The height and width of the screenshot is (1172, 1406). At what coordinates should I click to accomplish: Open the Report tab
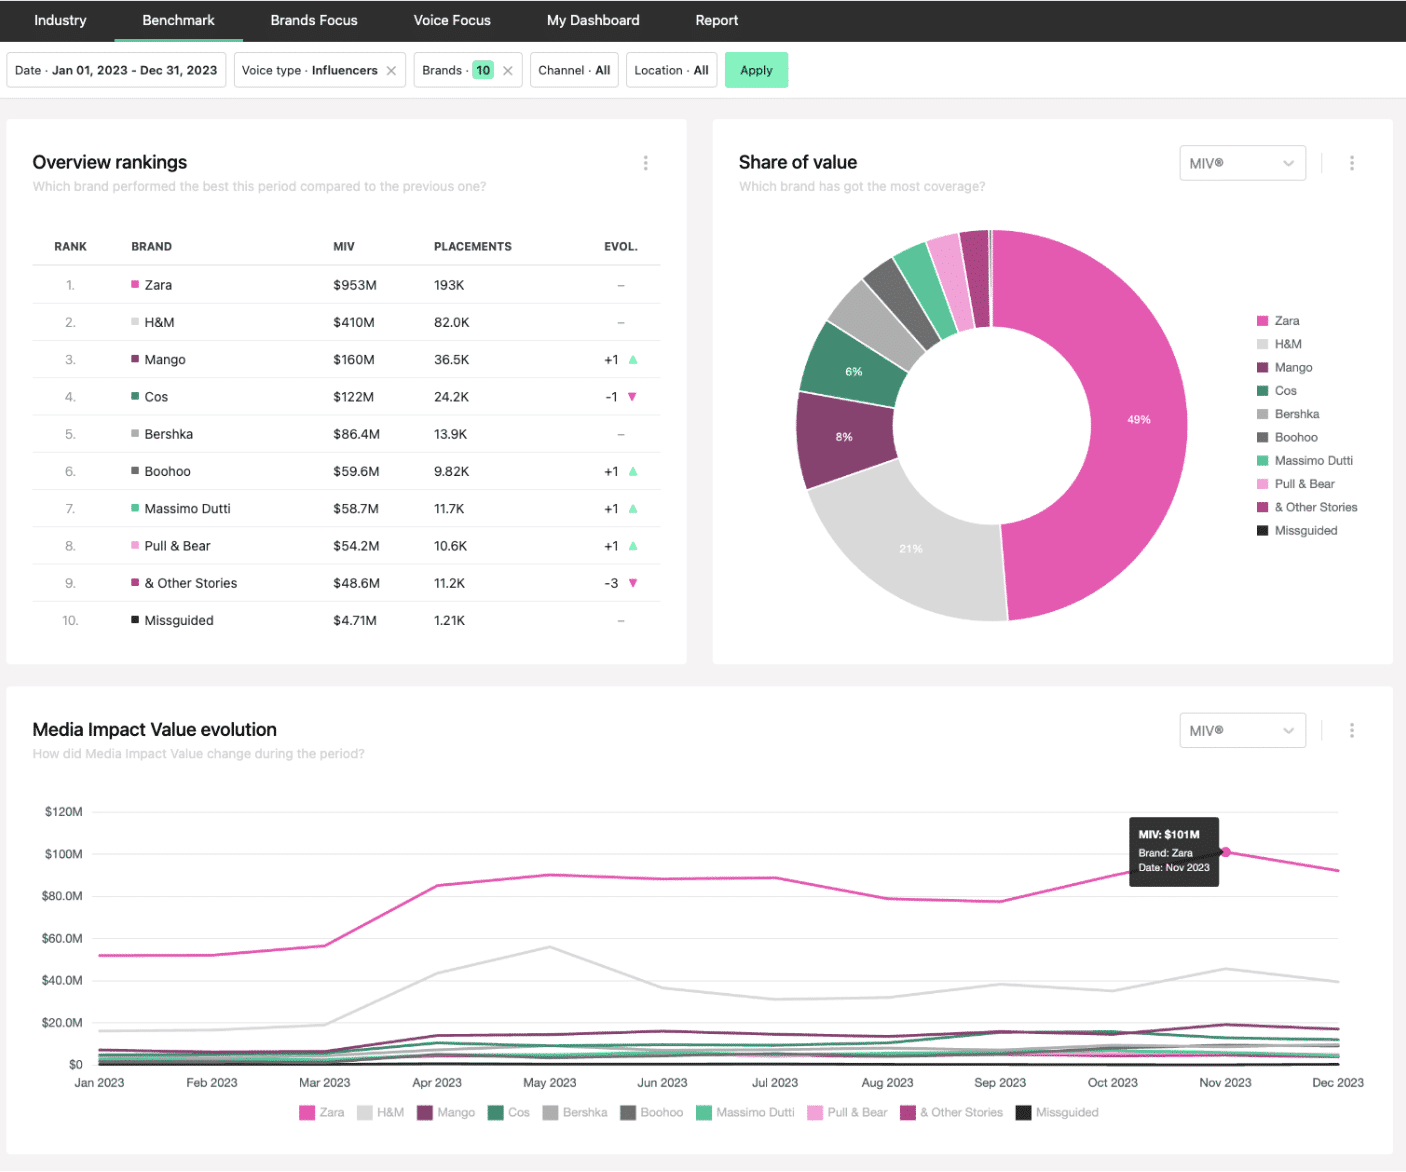tap(717, 20)
